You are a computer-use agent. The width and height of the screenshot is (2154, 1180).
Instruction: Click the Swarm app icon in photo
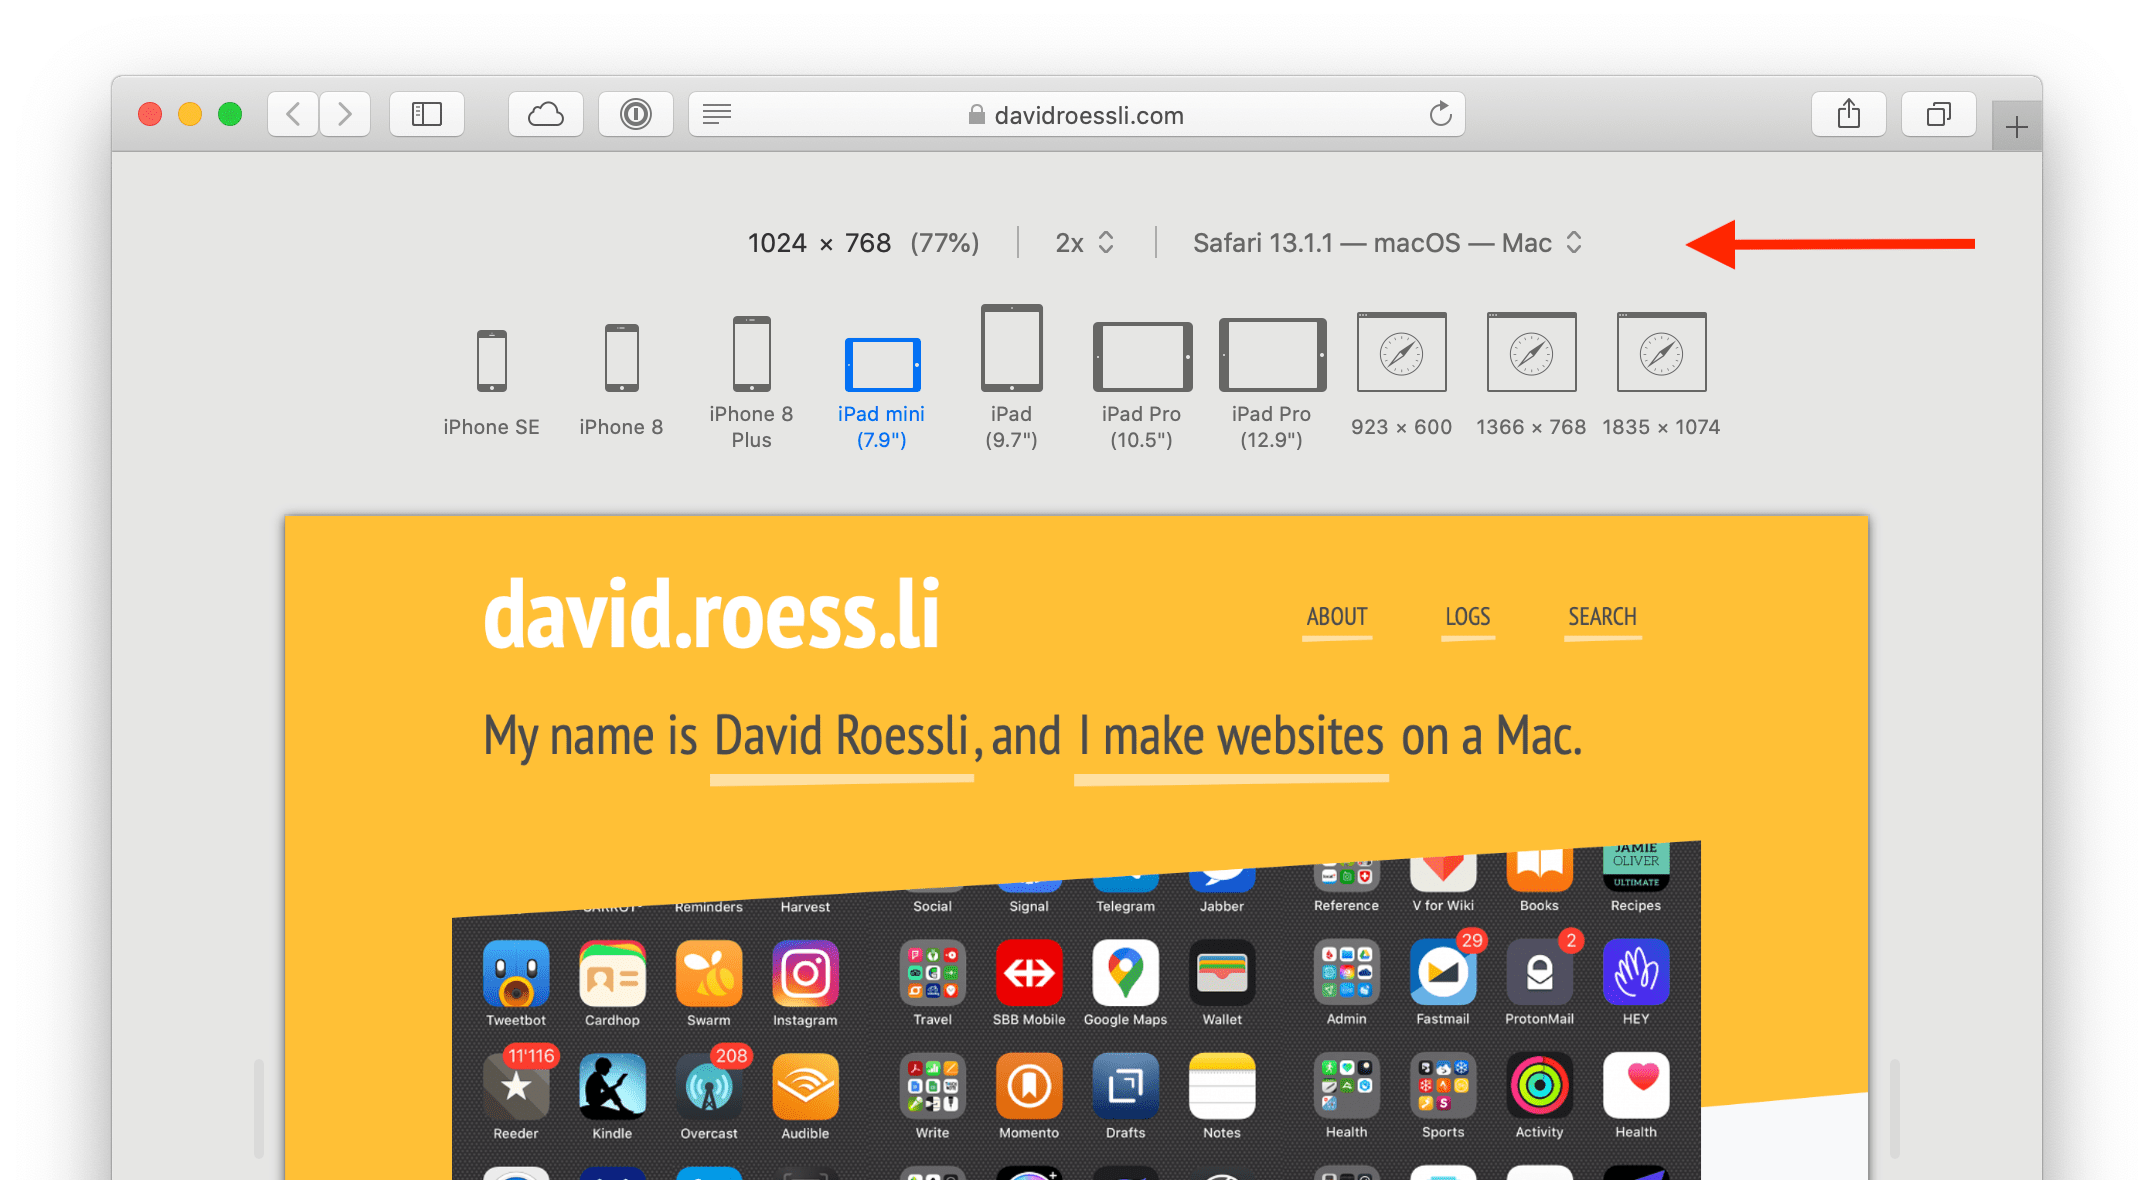709,973
